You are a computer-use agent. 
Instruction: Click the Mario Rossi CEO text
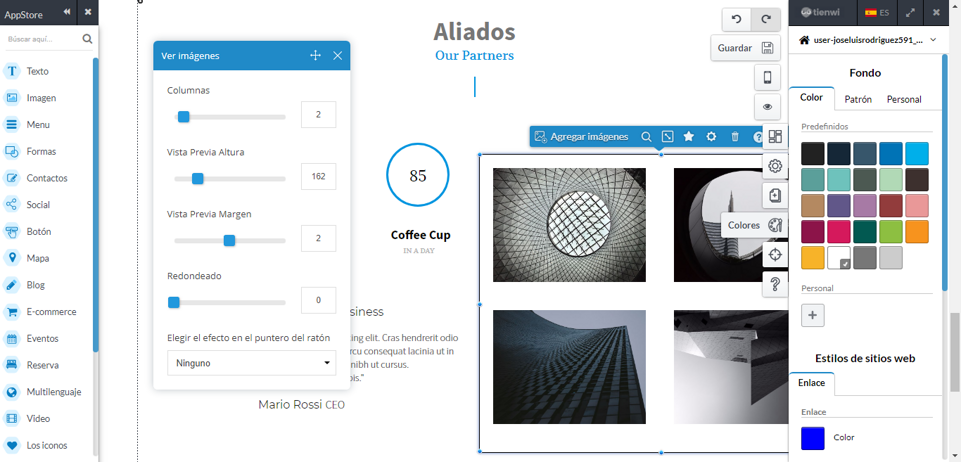[x=302, y=404]
